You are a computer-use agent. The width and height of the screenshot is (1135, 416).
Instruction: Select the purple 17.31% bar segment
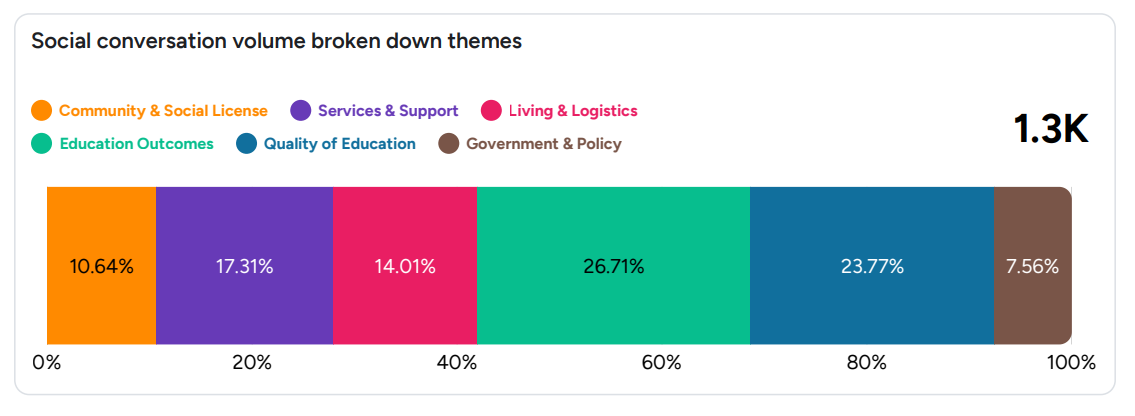pos(244,266)
